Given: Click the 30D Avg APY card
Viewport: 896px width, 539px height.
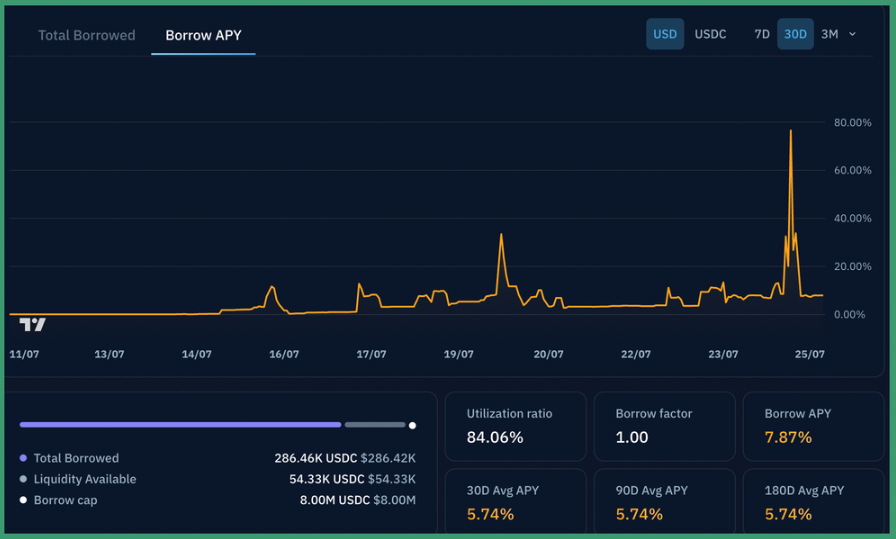Looking at the screenshot, I should coord(514,502).
